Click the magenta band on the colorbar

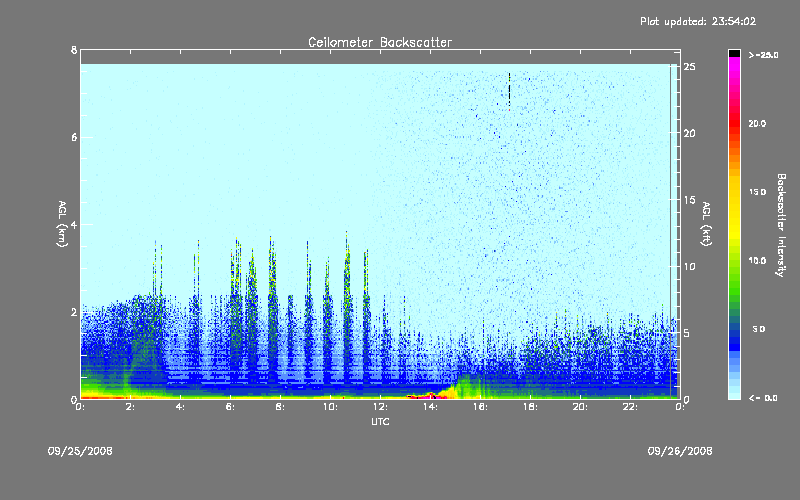734,65
